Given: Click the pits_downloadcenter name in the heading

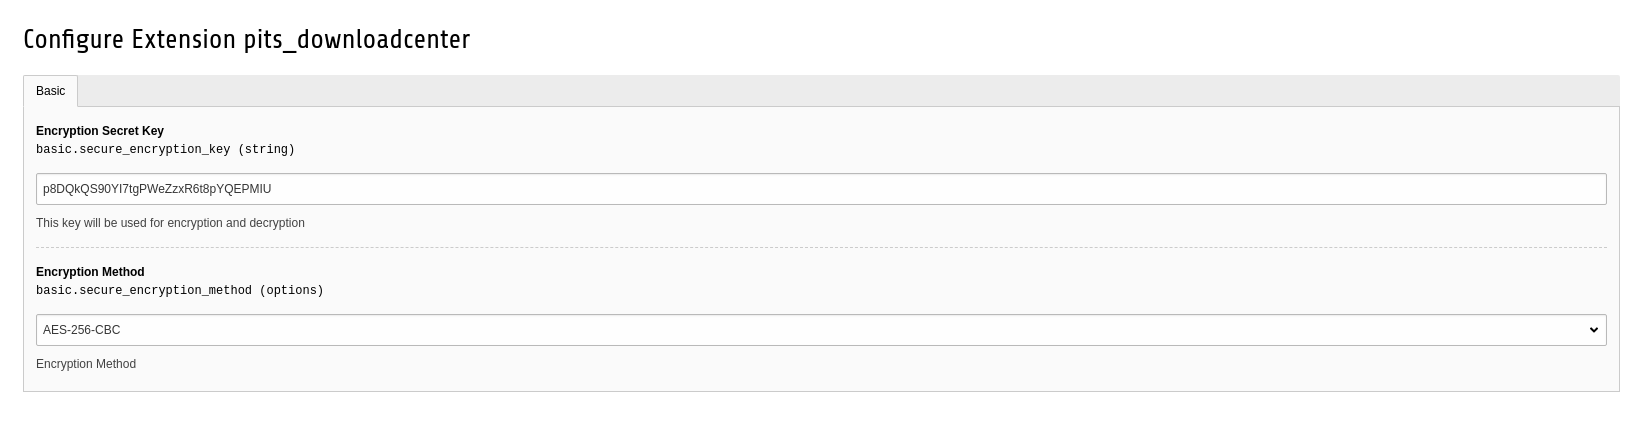Looking at the screenshot, I should [x=357, y=40].
